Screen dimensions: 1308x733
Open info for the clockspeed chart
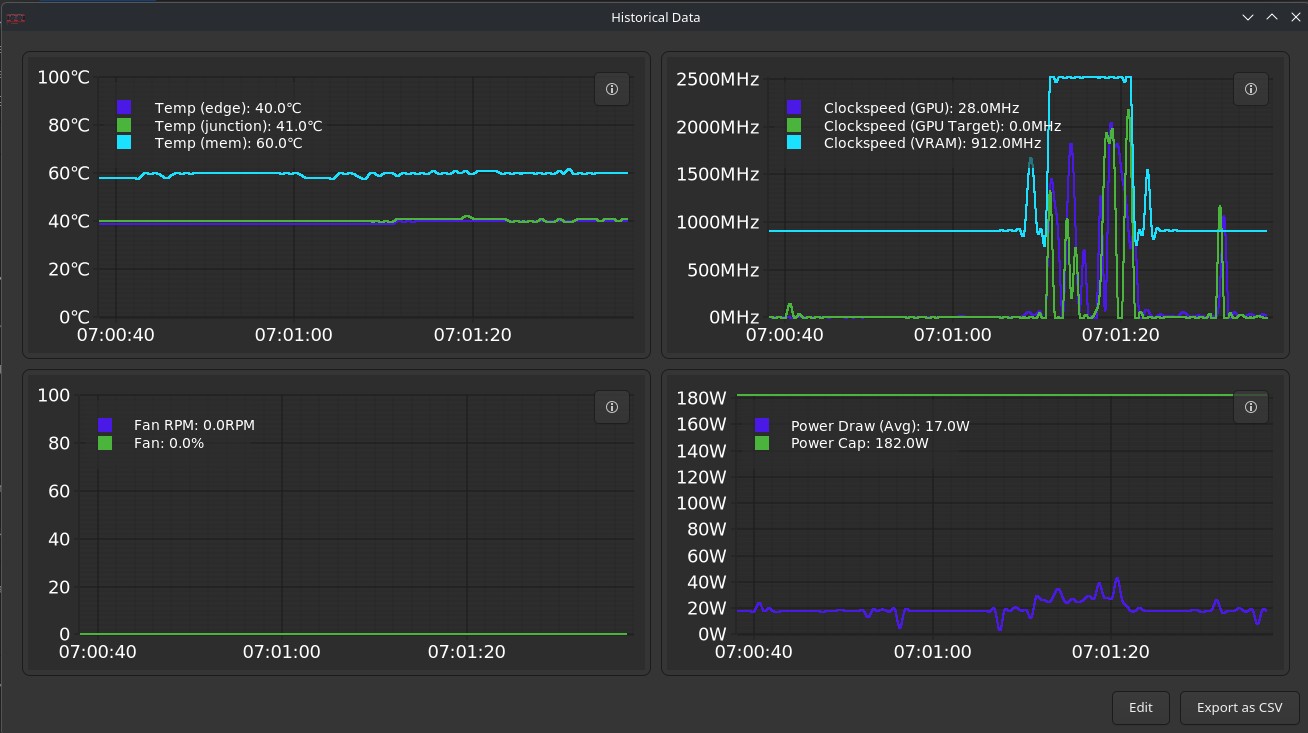[1251, 89]
